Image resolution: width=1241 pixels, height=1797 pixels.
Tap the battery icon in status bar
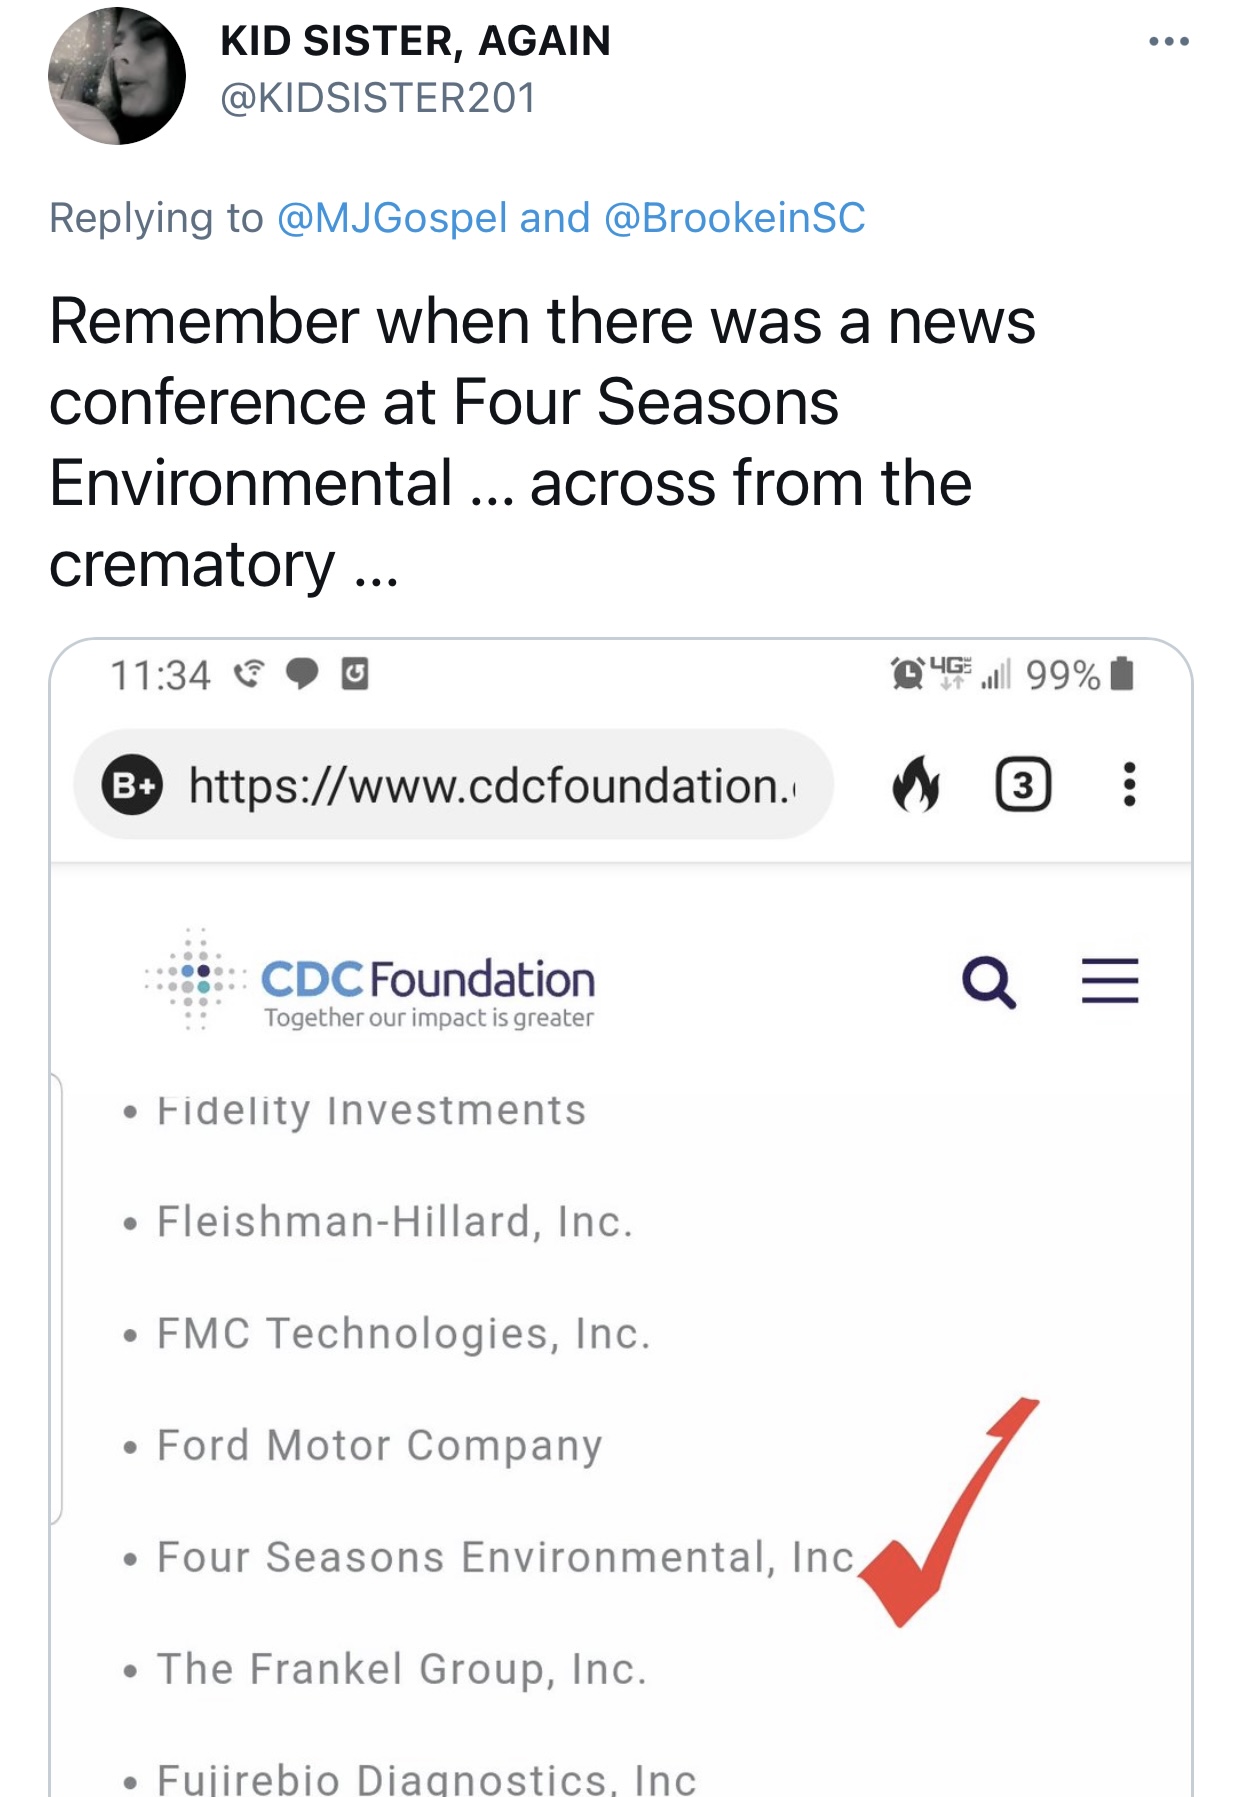pos(1123,674)
